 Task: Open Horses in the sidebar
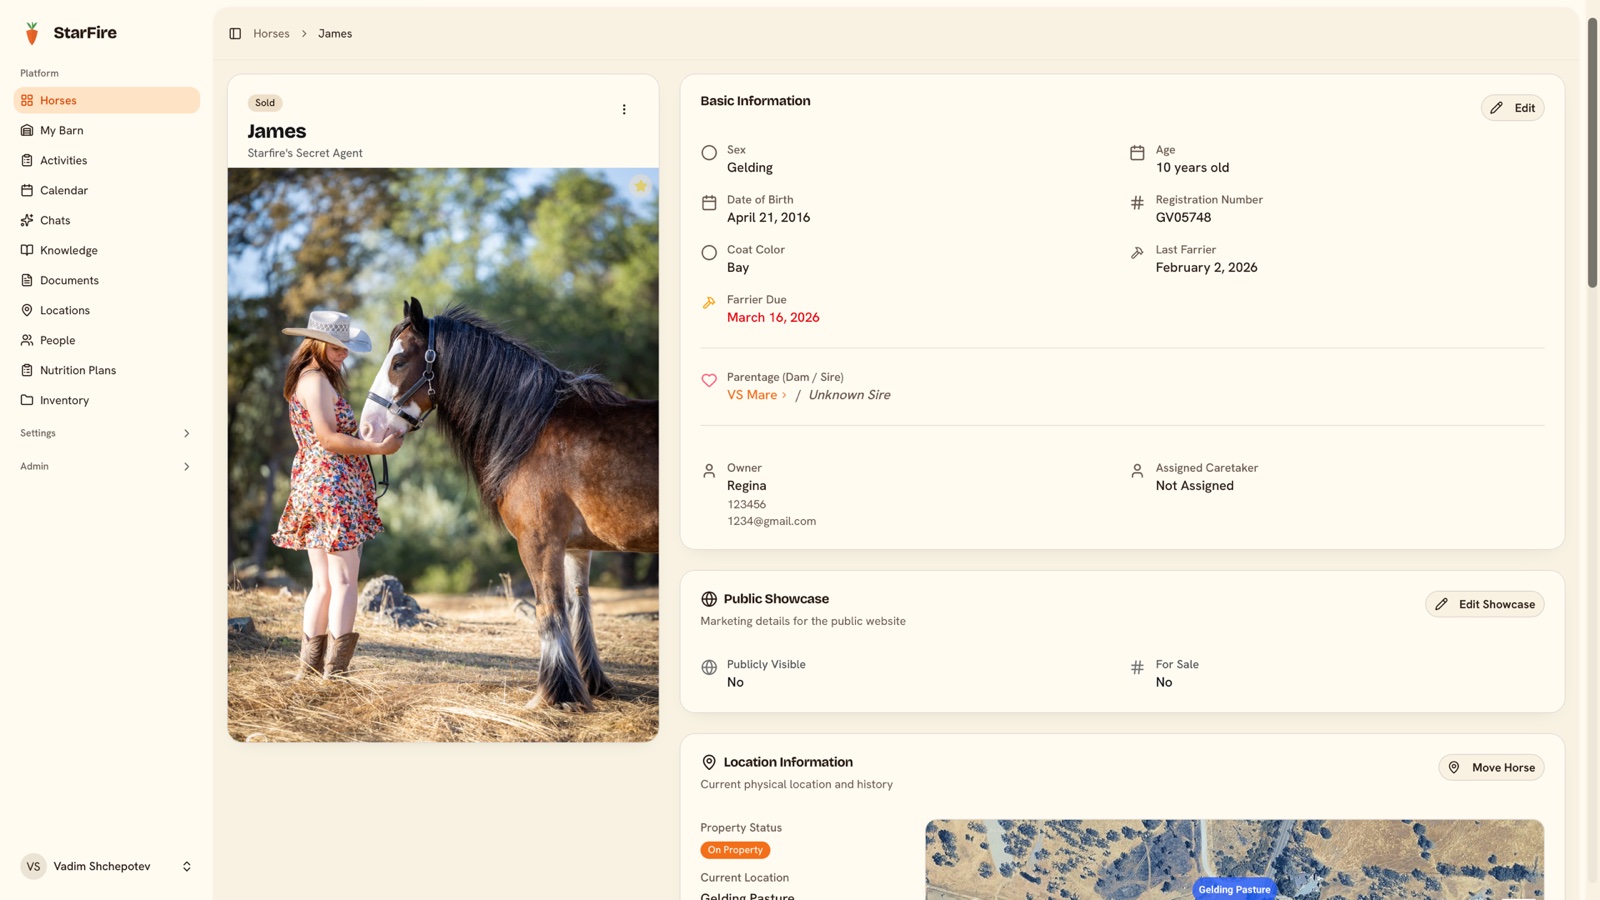click(x=106, y=100)
